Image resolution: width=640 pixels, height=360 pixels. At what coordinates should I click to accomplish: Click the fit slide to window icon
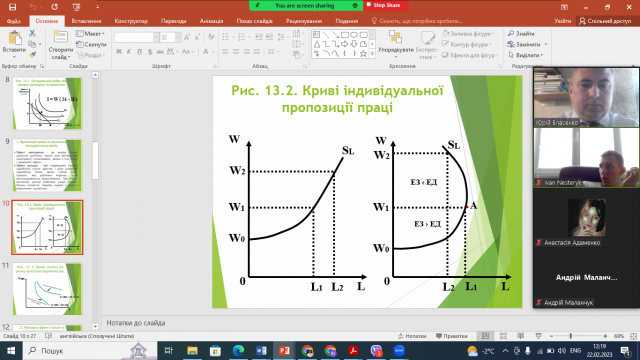pyautogui.click(x=633, y=336)
